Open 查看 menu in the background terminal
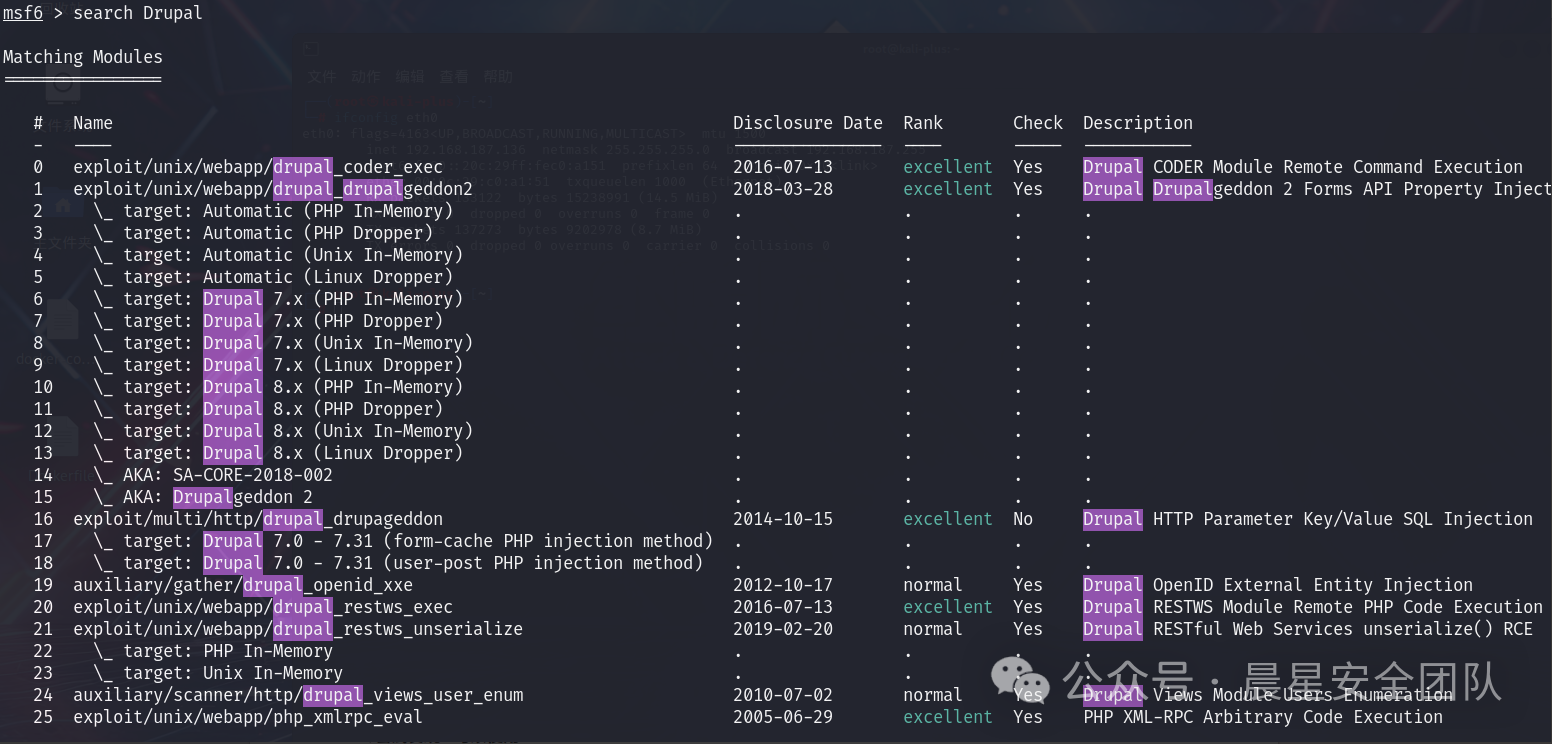 tap(454, 77)
